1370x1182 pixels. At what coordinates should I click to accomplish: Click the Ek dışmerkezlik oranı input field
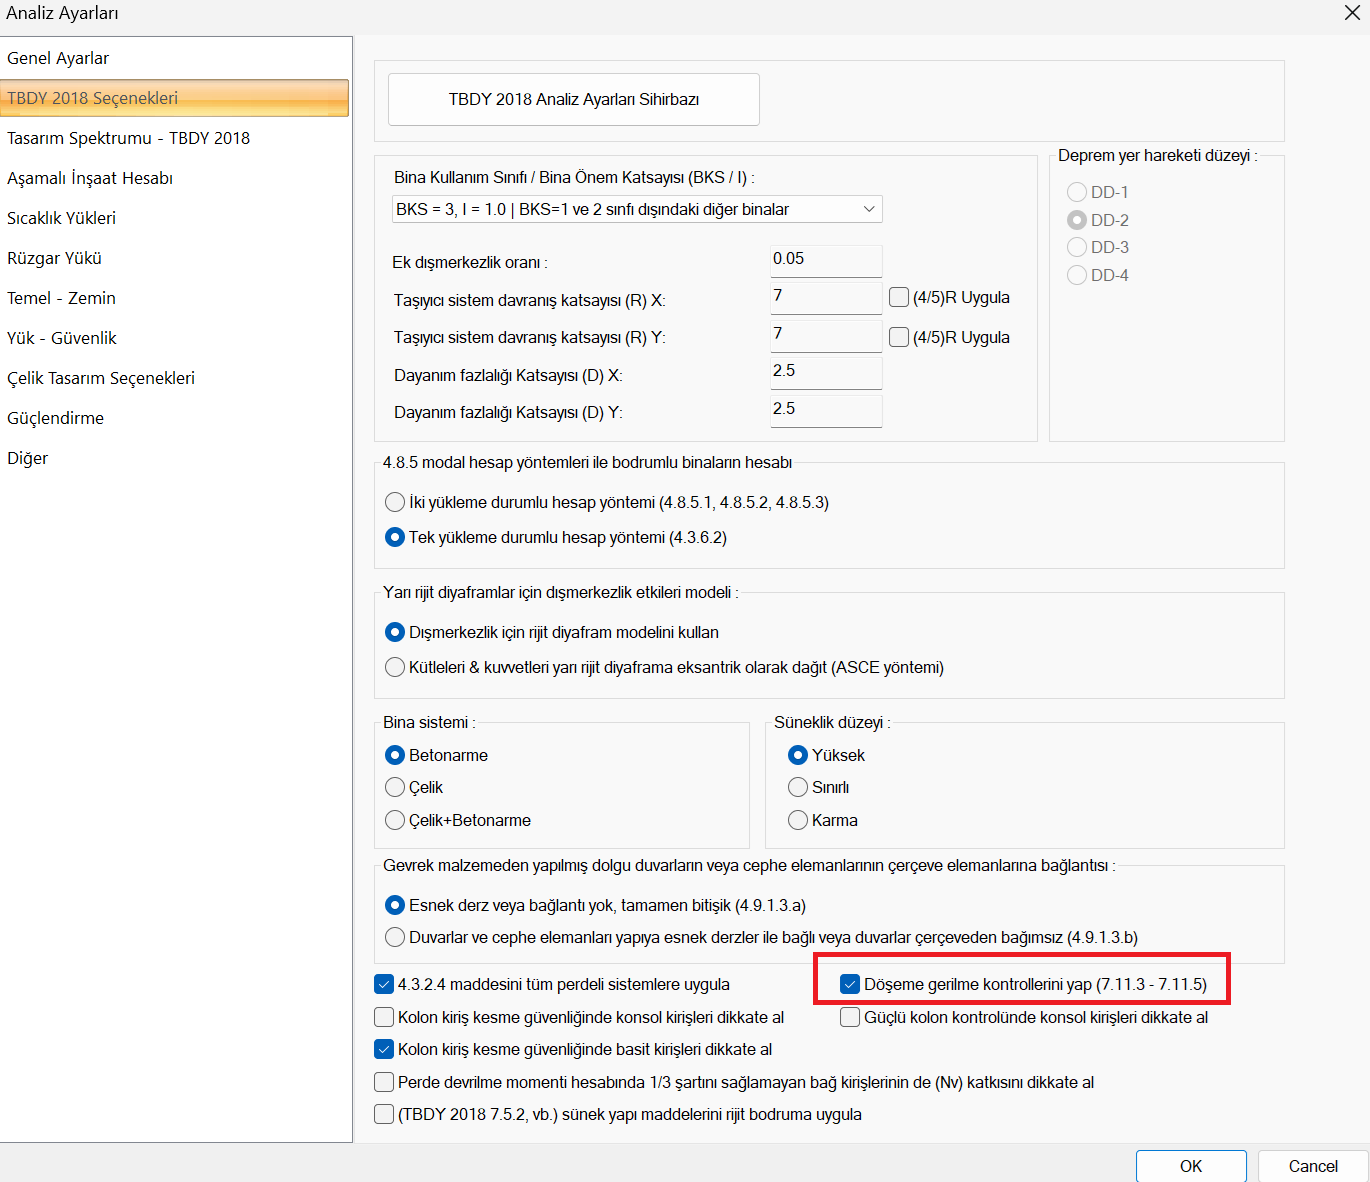pyautogui.click(x=825, y=260)
